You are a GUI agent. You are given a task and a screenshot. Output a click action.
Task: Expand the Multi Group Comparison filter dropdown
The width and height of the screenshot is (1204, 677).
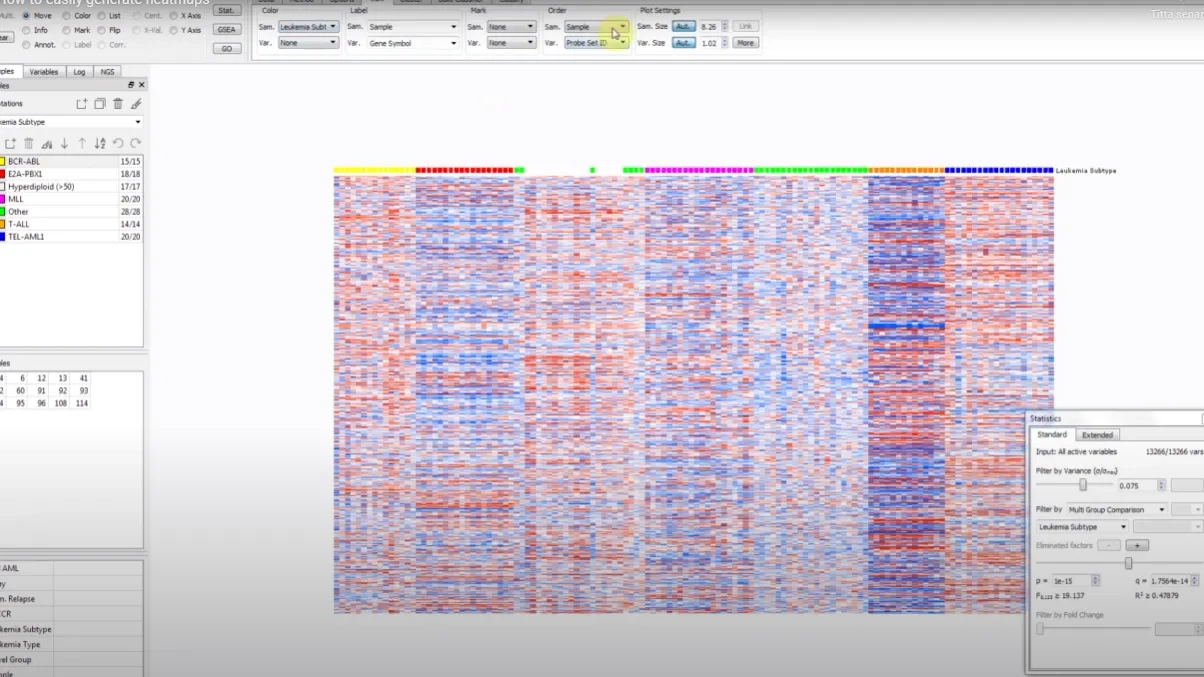pos(1117,510)
